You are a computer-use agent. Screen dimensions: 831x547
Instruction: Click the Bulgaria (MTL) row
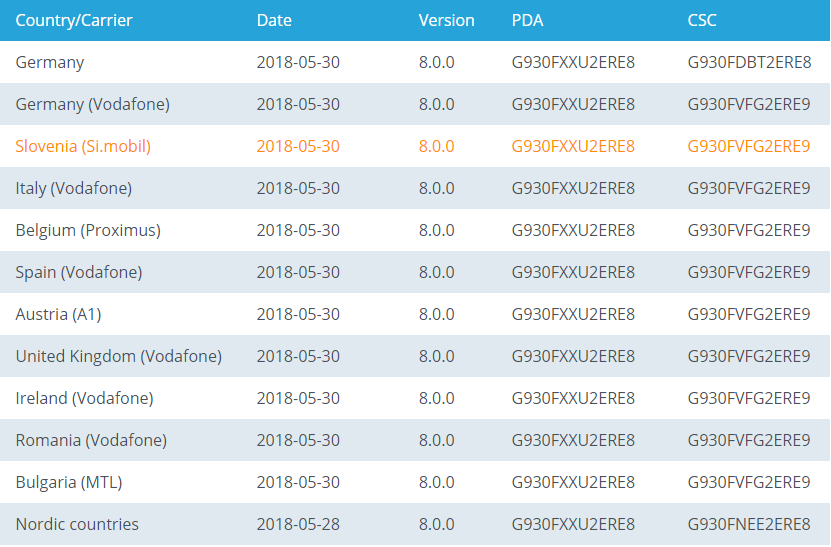coord(68,482)
